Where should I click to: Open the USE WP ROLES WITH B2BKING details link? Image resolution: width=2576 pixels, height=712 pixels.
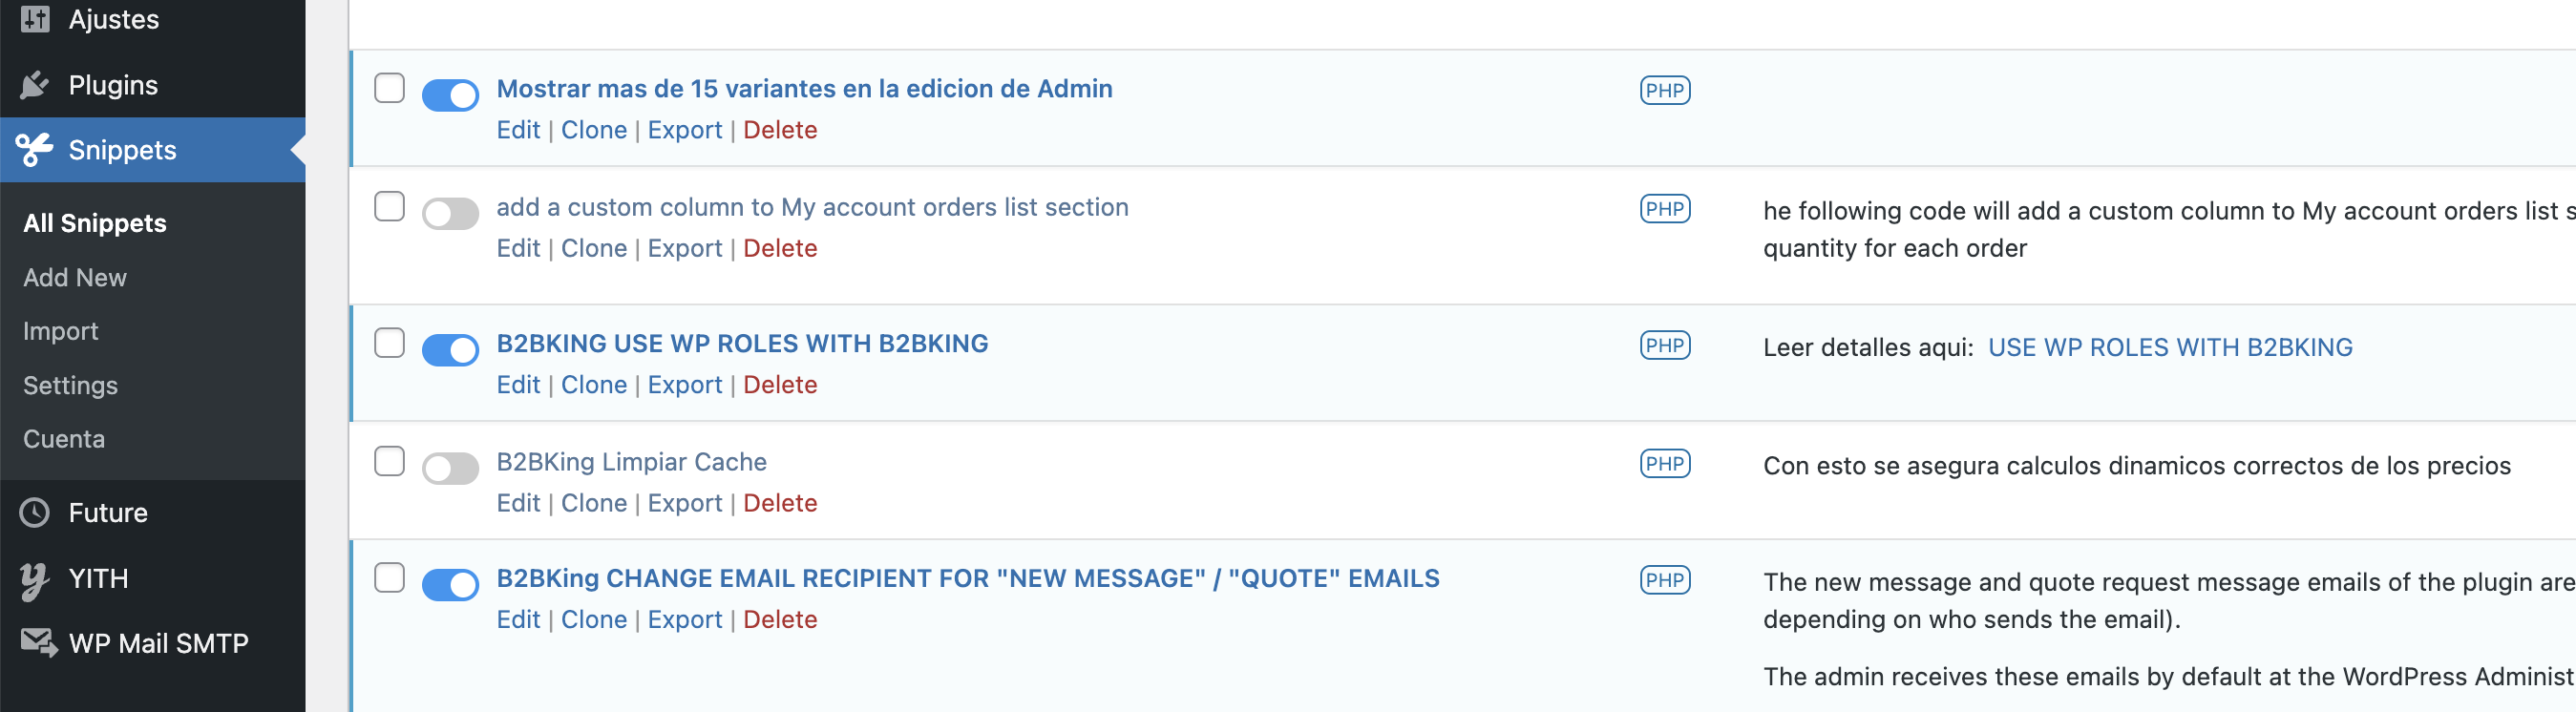(2170, 348)
